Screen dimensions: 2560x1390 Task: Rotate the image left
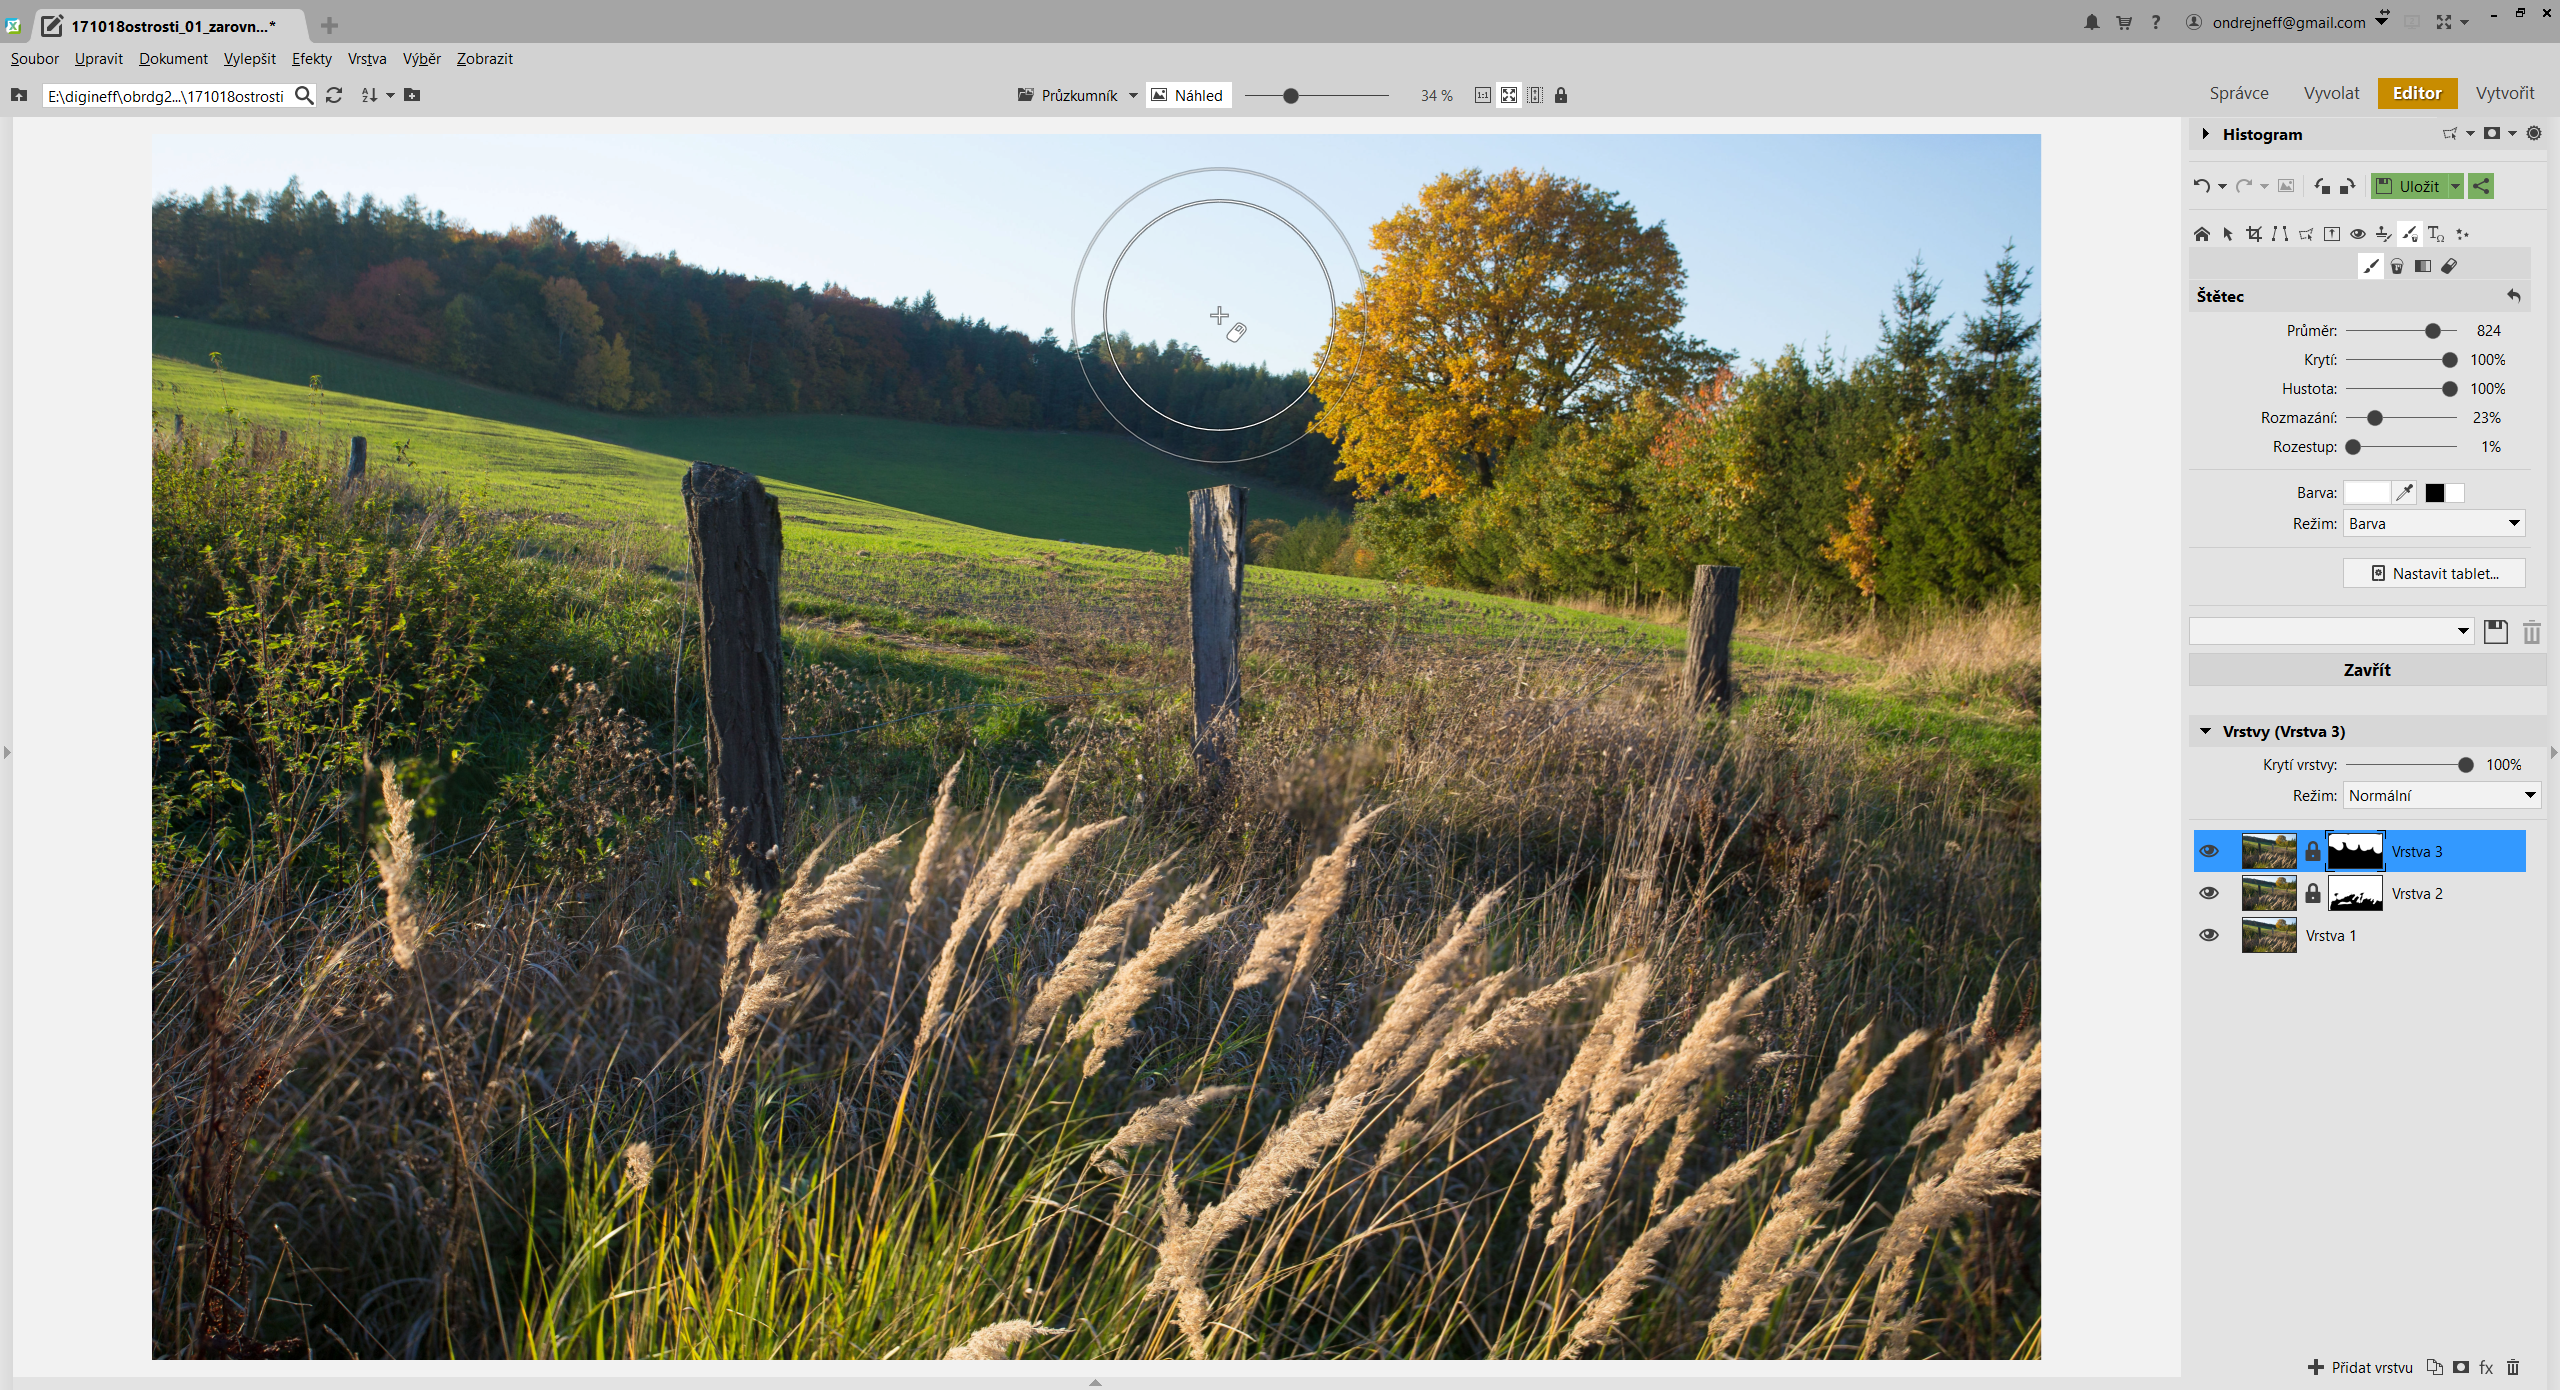tap(2321, 186)
